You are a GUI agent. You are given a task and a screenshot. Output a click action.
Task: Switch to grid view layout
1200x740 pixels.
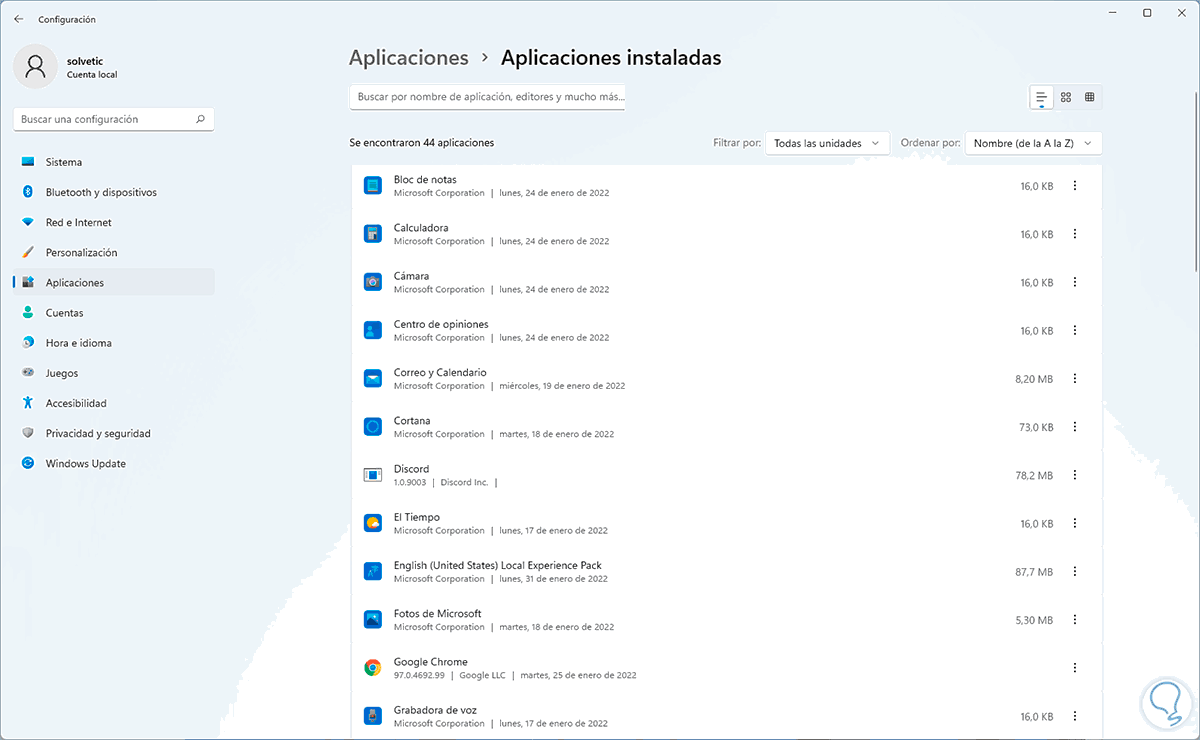[x=1066, y=97]
